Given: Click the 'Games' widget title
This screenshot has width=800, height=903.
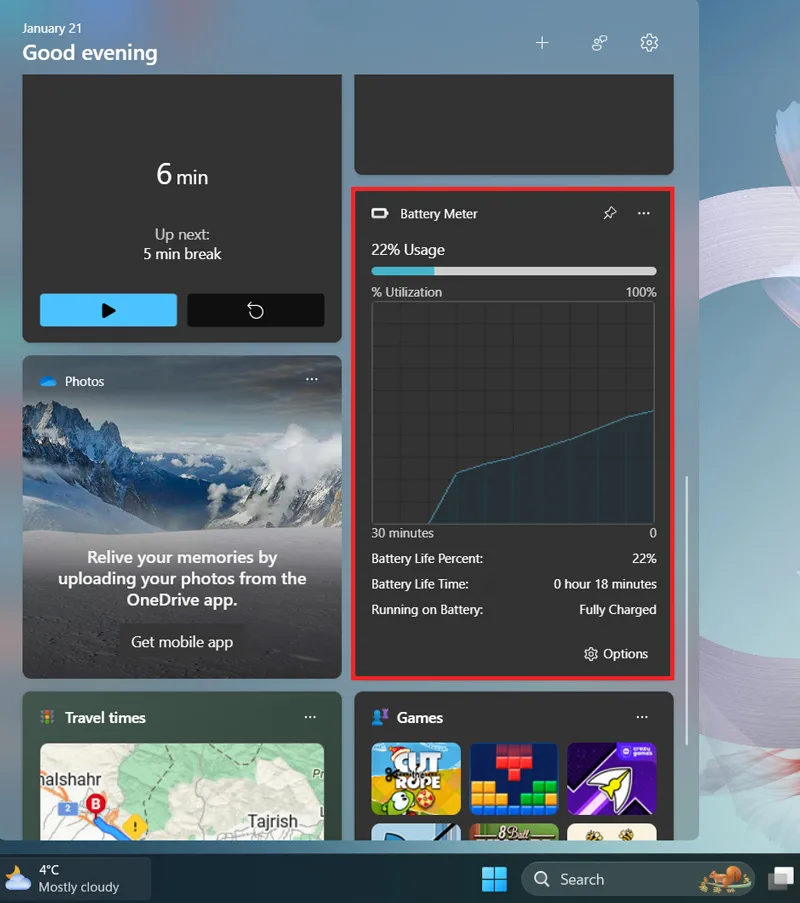Looking at the screenshot, I should (x=420, y=718).
